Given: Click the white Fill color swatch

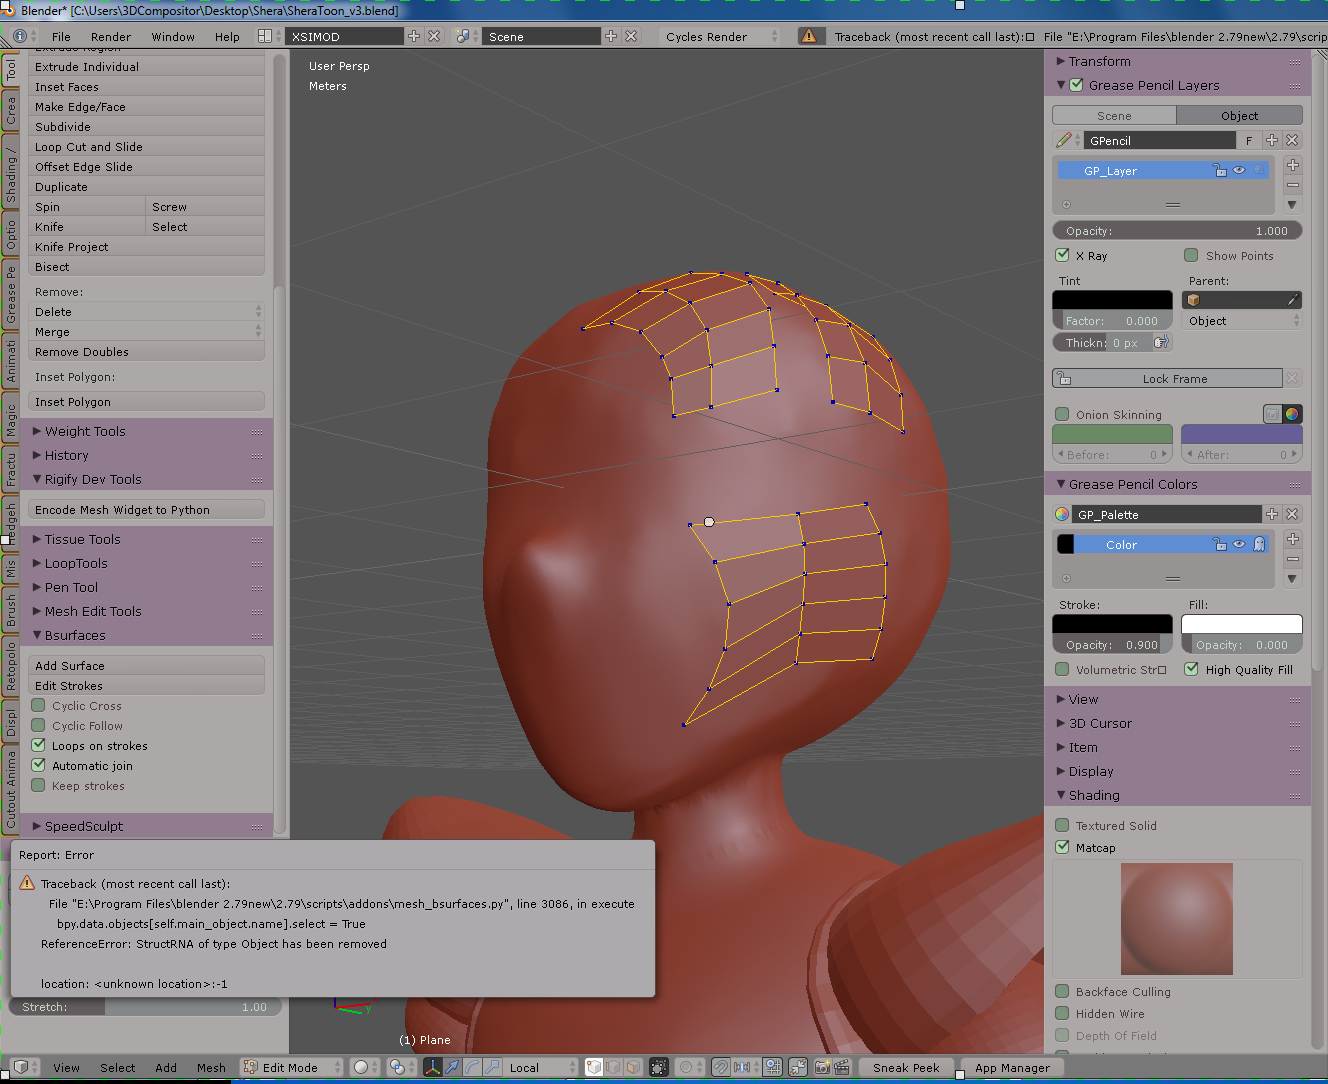Looking at the screenshot, I should [x=1242, y=624].
